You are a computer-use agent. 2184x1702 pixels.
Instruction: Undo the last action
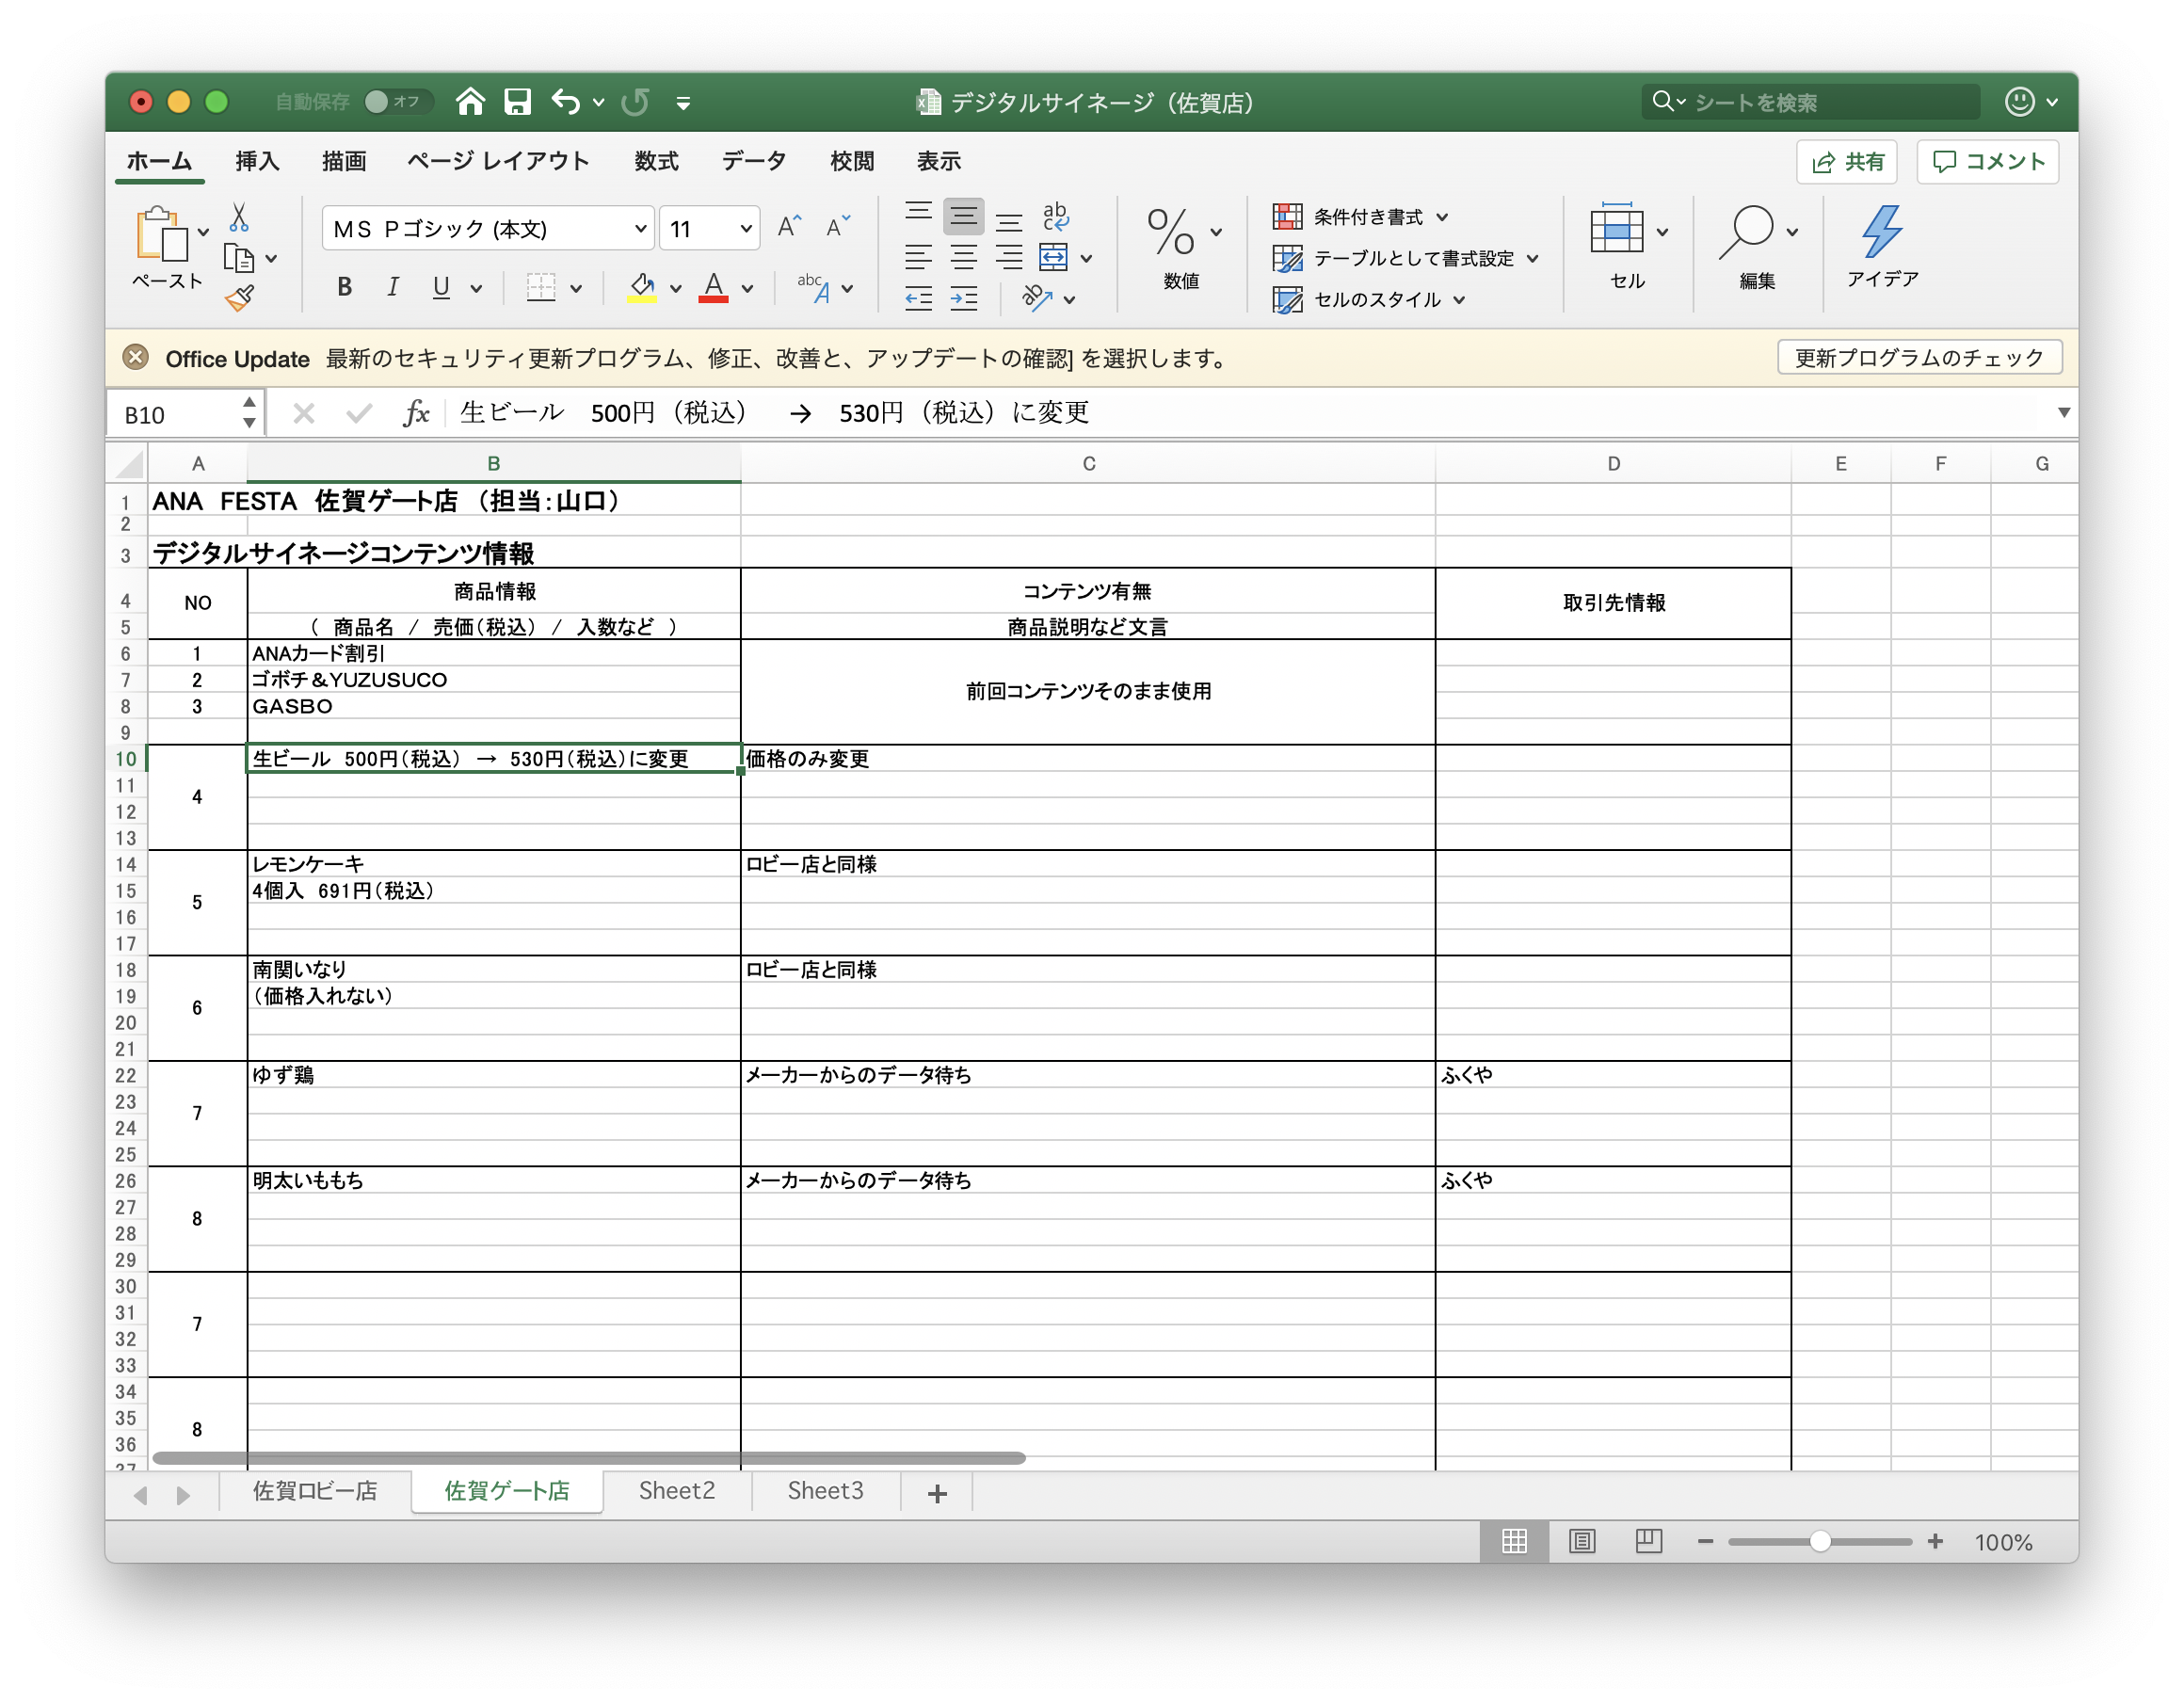point(566,101)
